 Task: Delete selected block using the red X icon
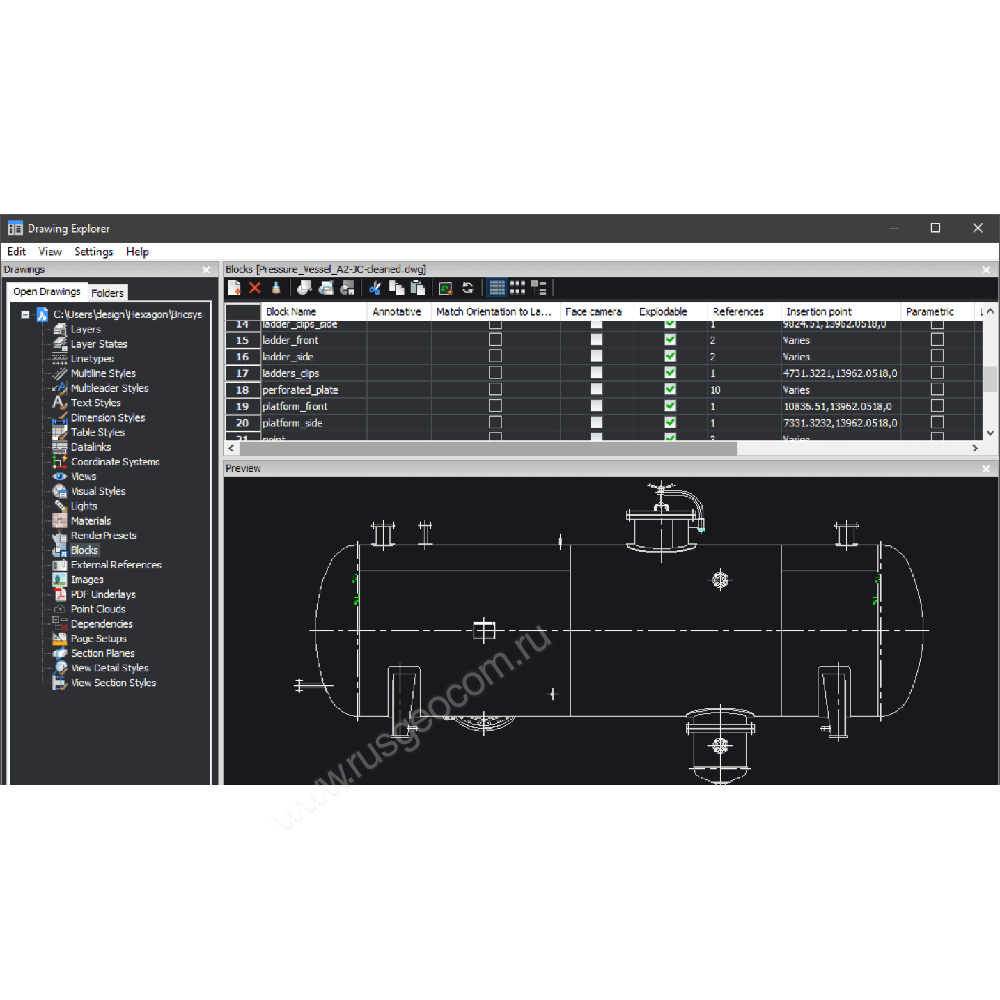[x=253, y=288]
